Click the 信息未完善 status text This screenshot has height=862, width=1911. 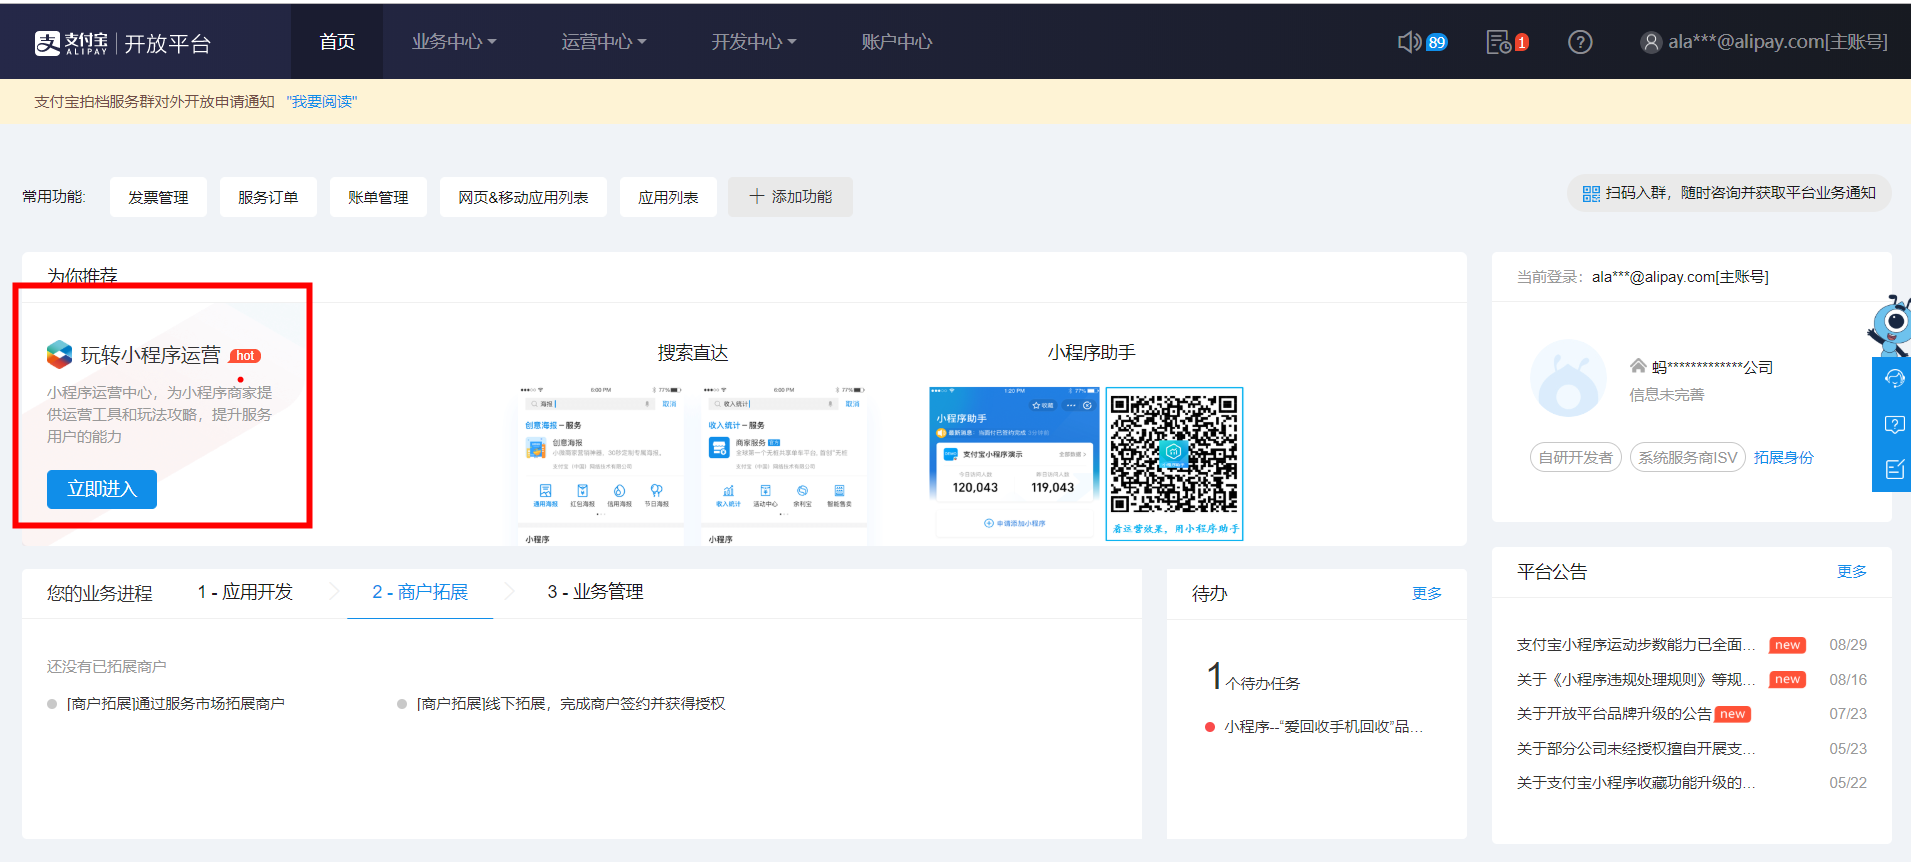pos(1666,395)
